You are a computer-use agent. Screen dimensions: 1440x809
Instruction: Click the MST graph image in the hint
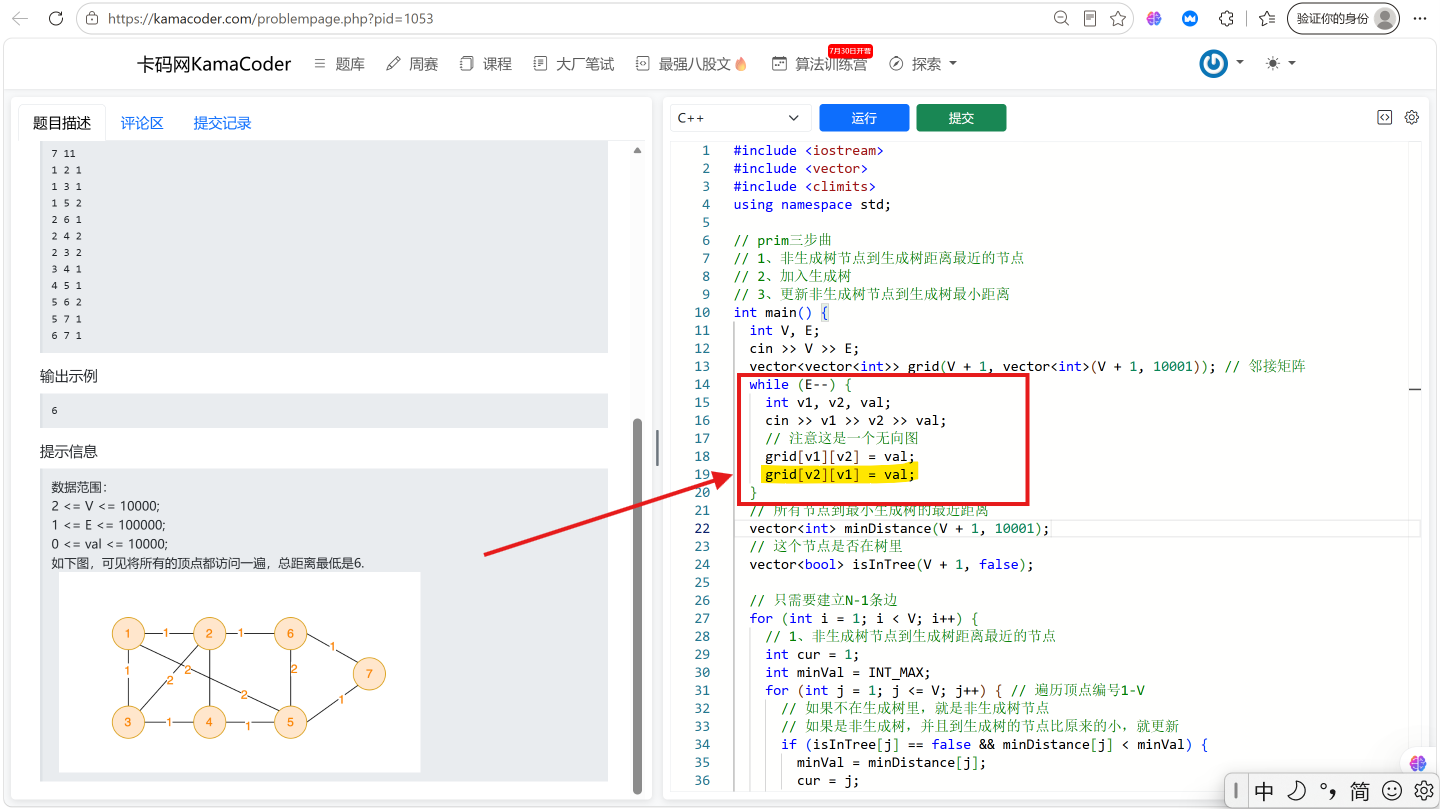240,672
